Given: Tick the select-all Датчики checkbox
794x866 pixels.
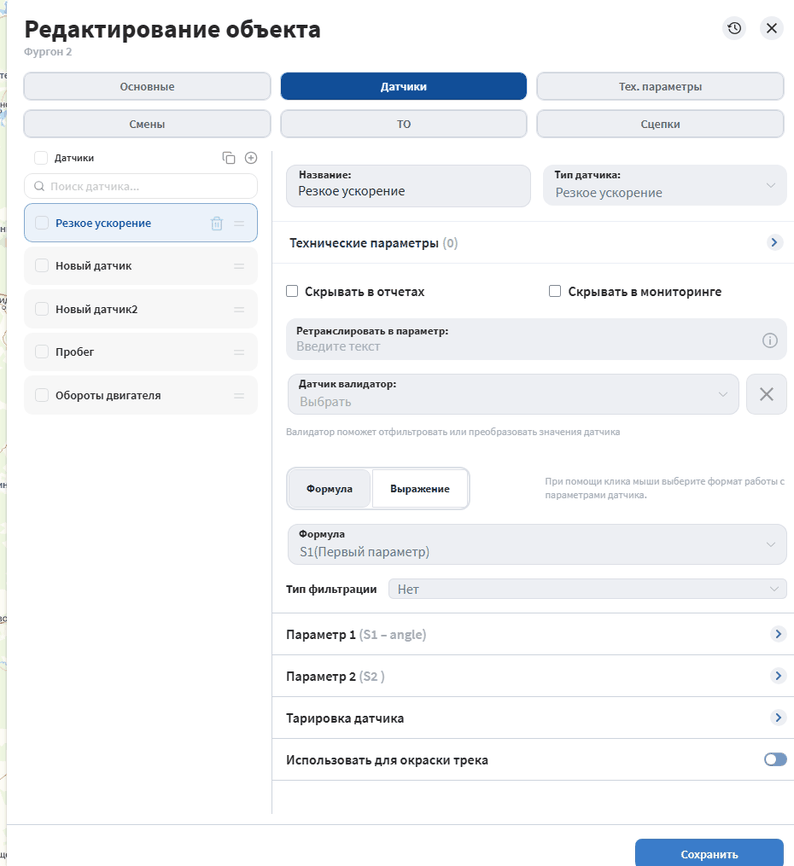Looking at the screenshot, I should [x=41, y=158].
